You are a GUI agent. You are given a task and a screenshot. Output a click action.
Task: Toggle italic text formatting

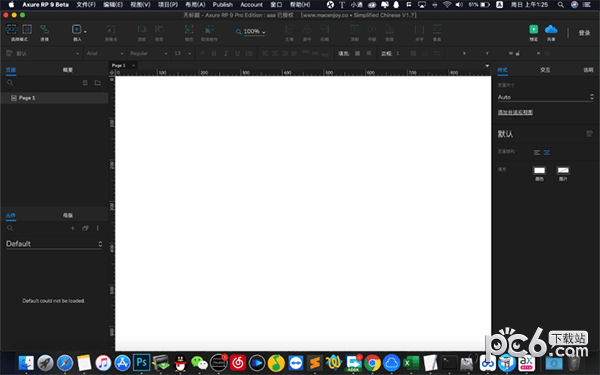point(226,53)
